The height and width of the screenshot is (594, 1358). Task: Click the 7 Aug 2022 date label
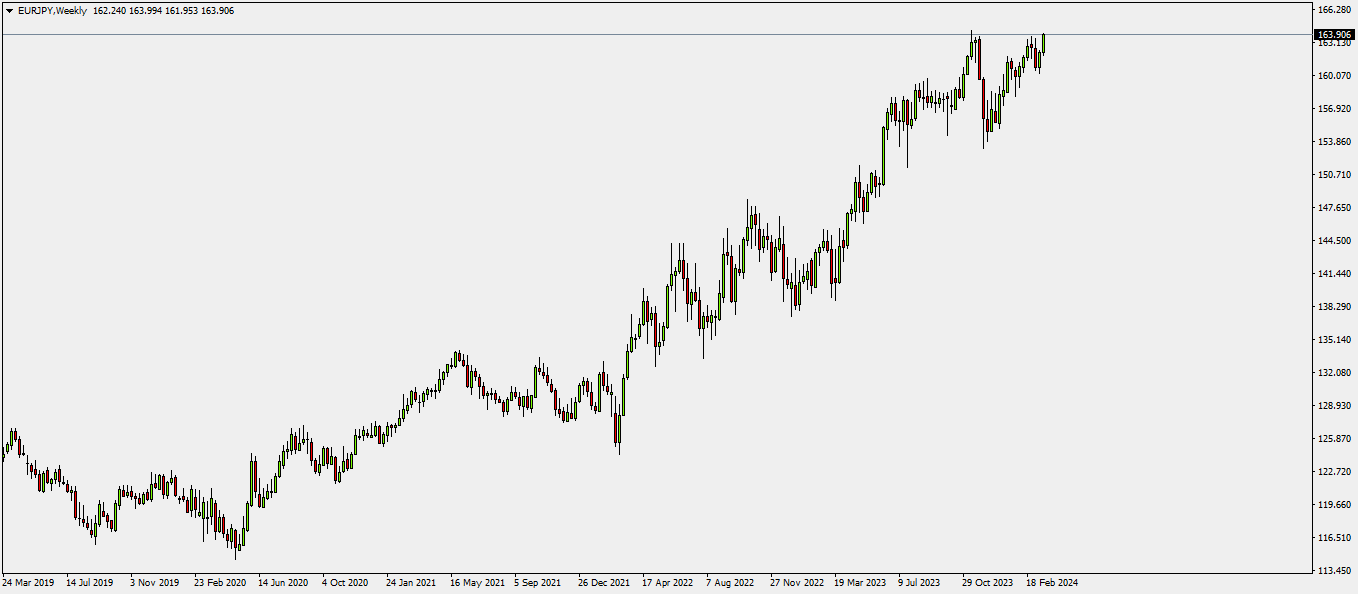730,582
